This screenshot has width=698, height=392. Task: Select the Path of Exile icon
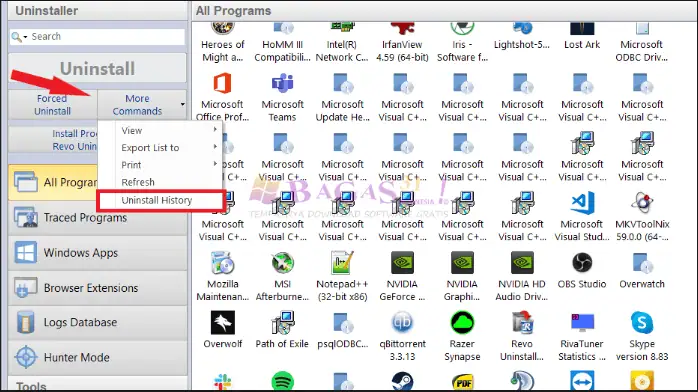[x=282, y=323]
